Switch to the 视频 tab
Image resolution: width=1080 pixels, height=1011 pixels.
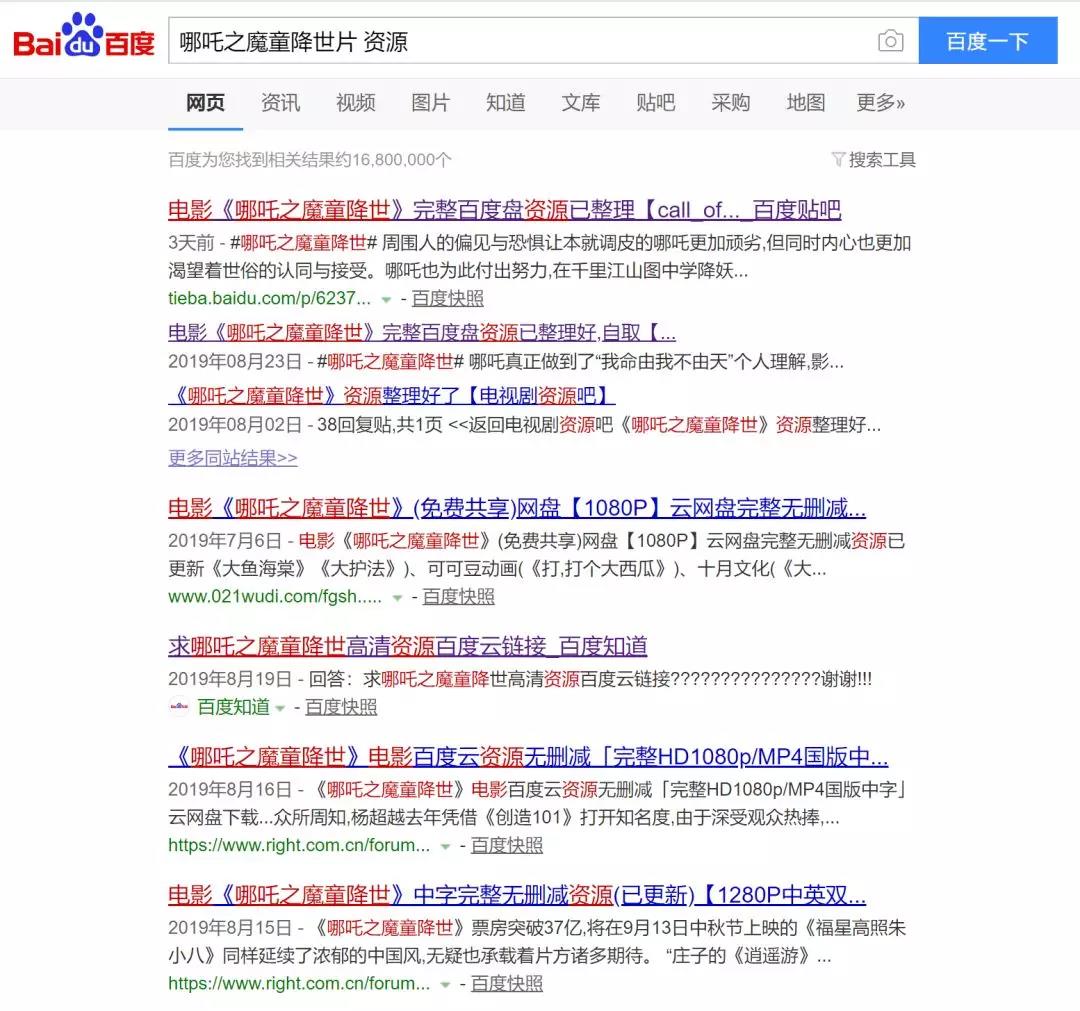point(355,103)
